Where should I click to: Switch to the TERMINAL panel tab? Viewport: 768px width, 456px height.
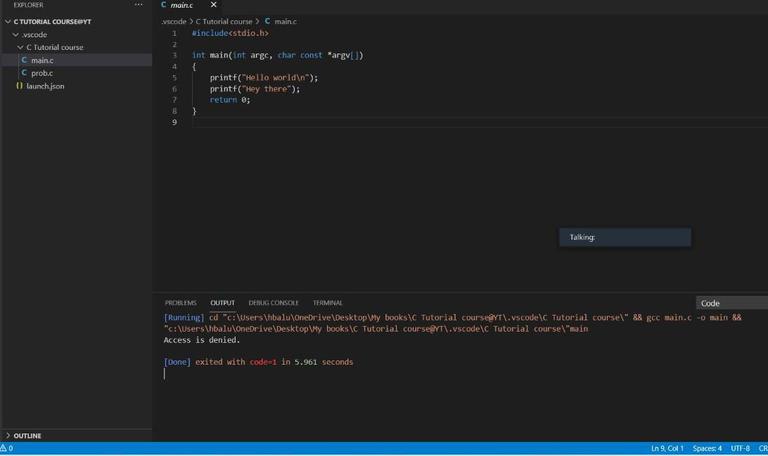327,303
